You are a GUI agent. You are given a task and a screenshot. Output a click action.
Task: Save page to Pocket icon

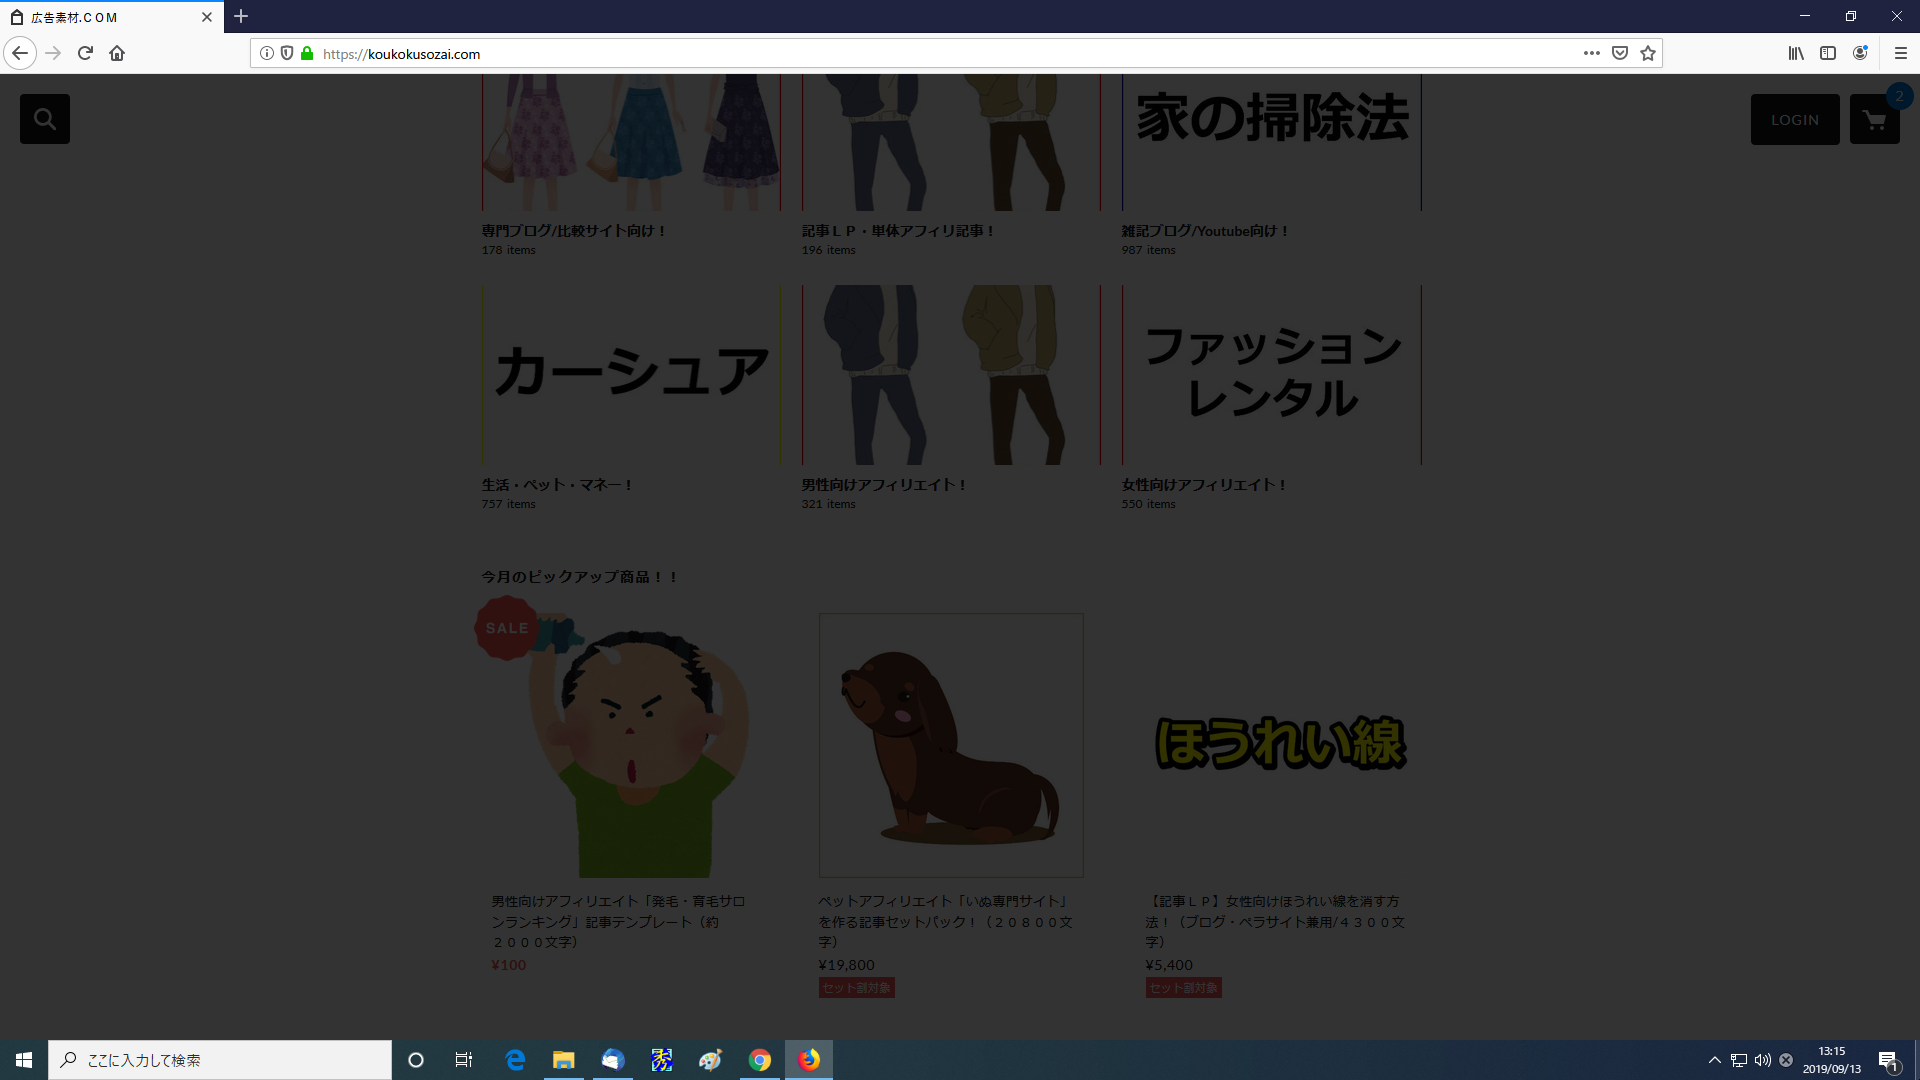click(1620, 53)
